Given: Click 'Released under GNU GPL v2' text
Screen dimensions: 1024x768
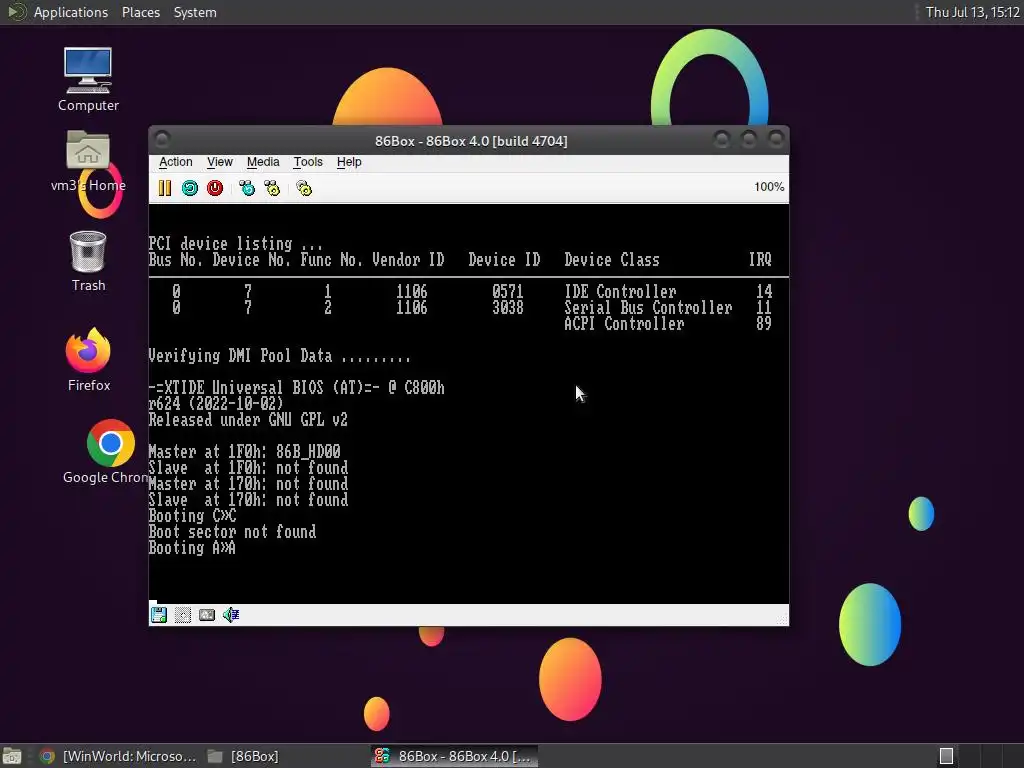Looking at the screenshot, I should (x=248, y=420).
